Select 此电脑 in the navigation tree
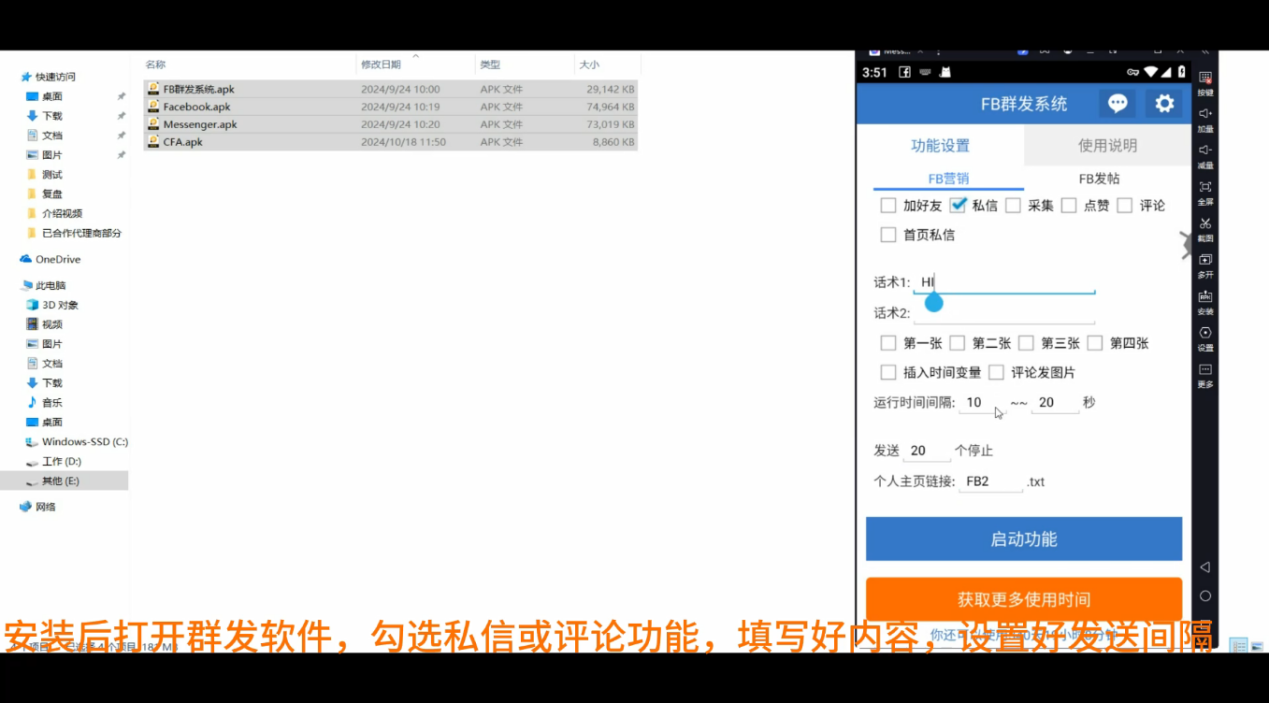The width and height of the screenshot is (1269, 703). [x=43, y=285]
